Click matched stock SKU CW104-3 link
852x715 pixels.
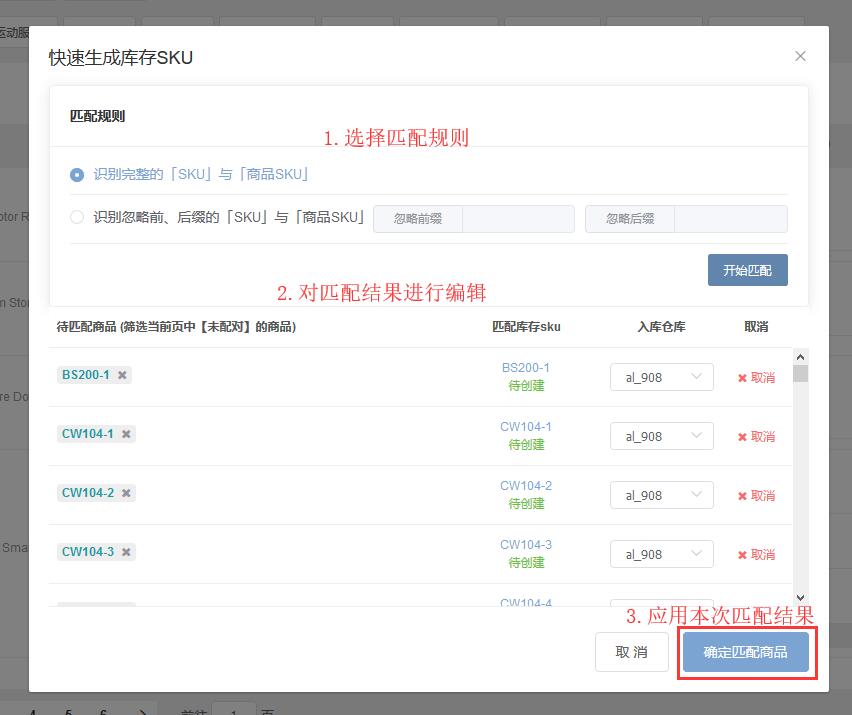tap(525, 545)
